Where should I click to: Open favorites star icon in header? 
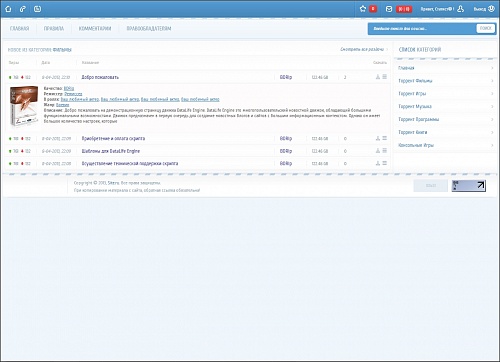point(363,9)
